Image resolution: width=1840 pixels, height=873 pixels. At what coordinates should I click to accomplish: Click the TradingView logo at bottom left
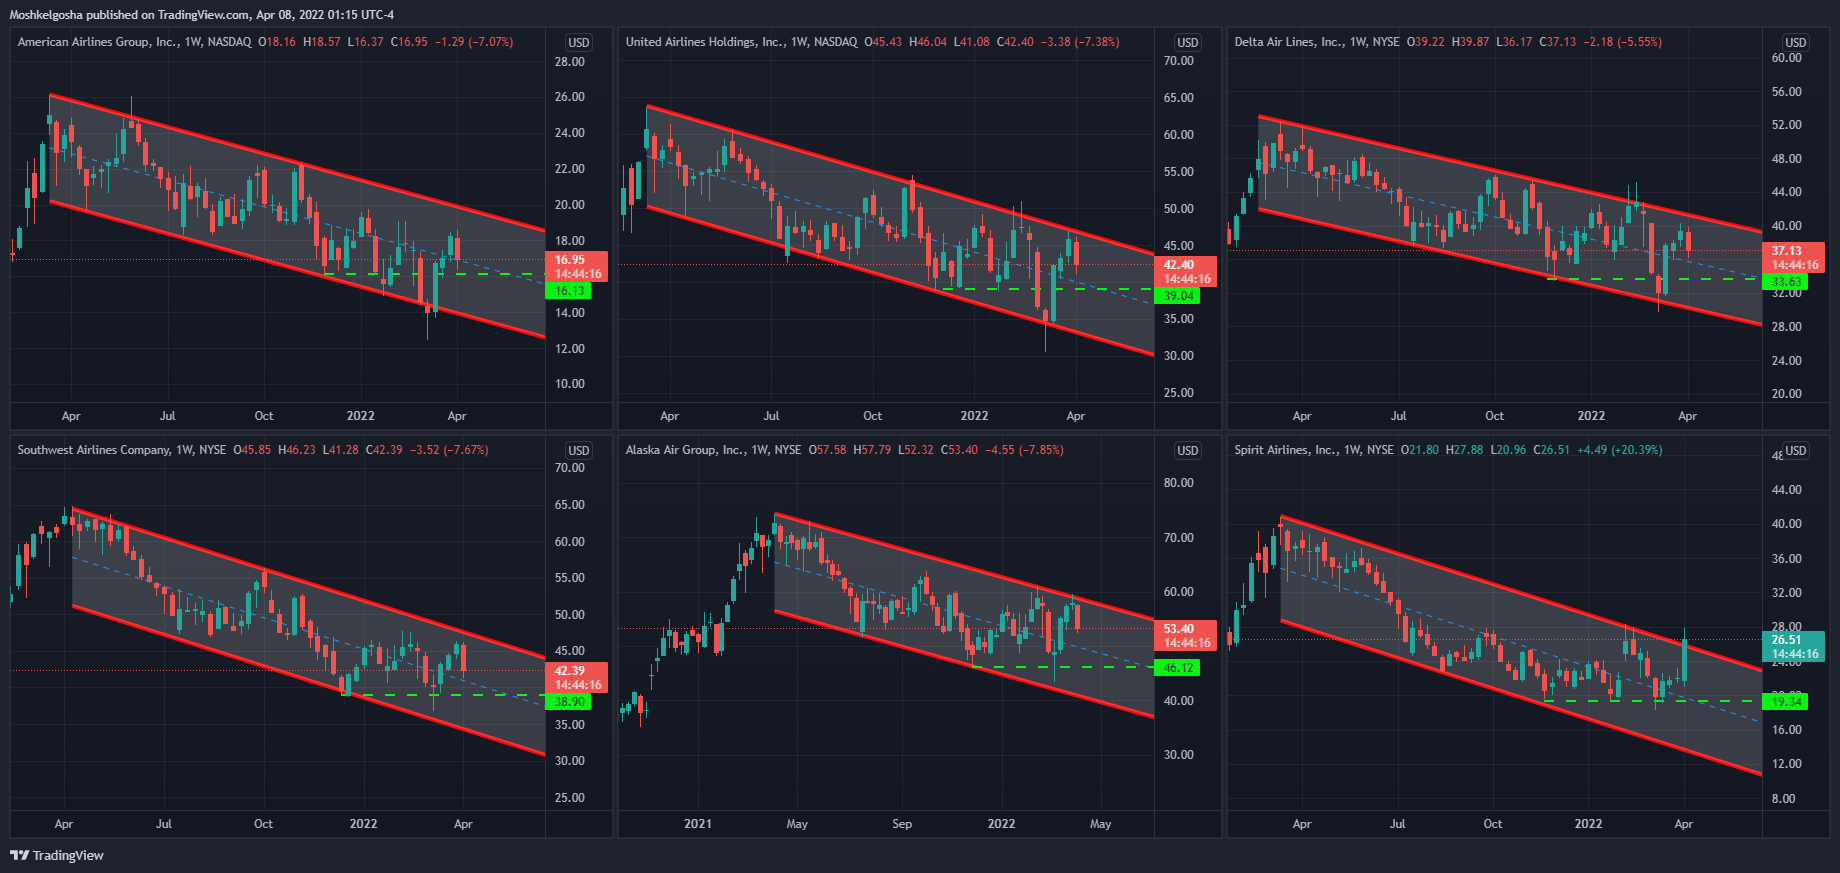[57, 855]
